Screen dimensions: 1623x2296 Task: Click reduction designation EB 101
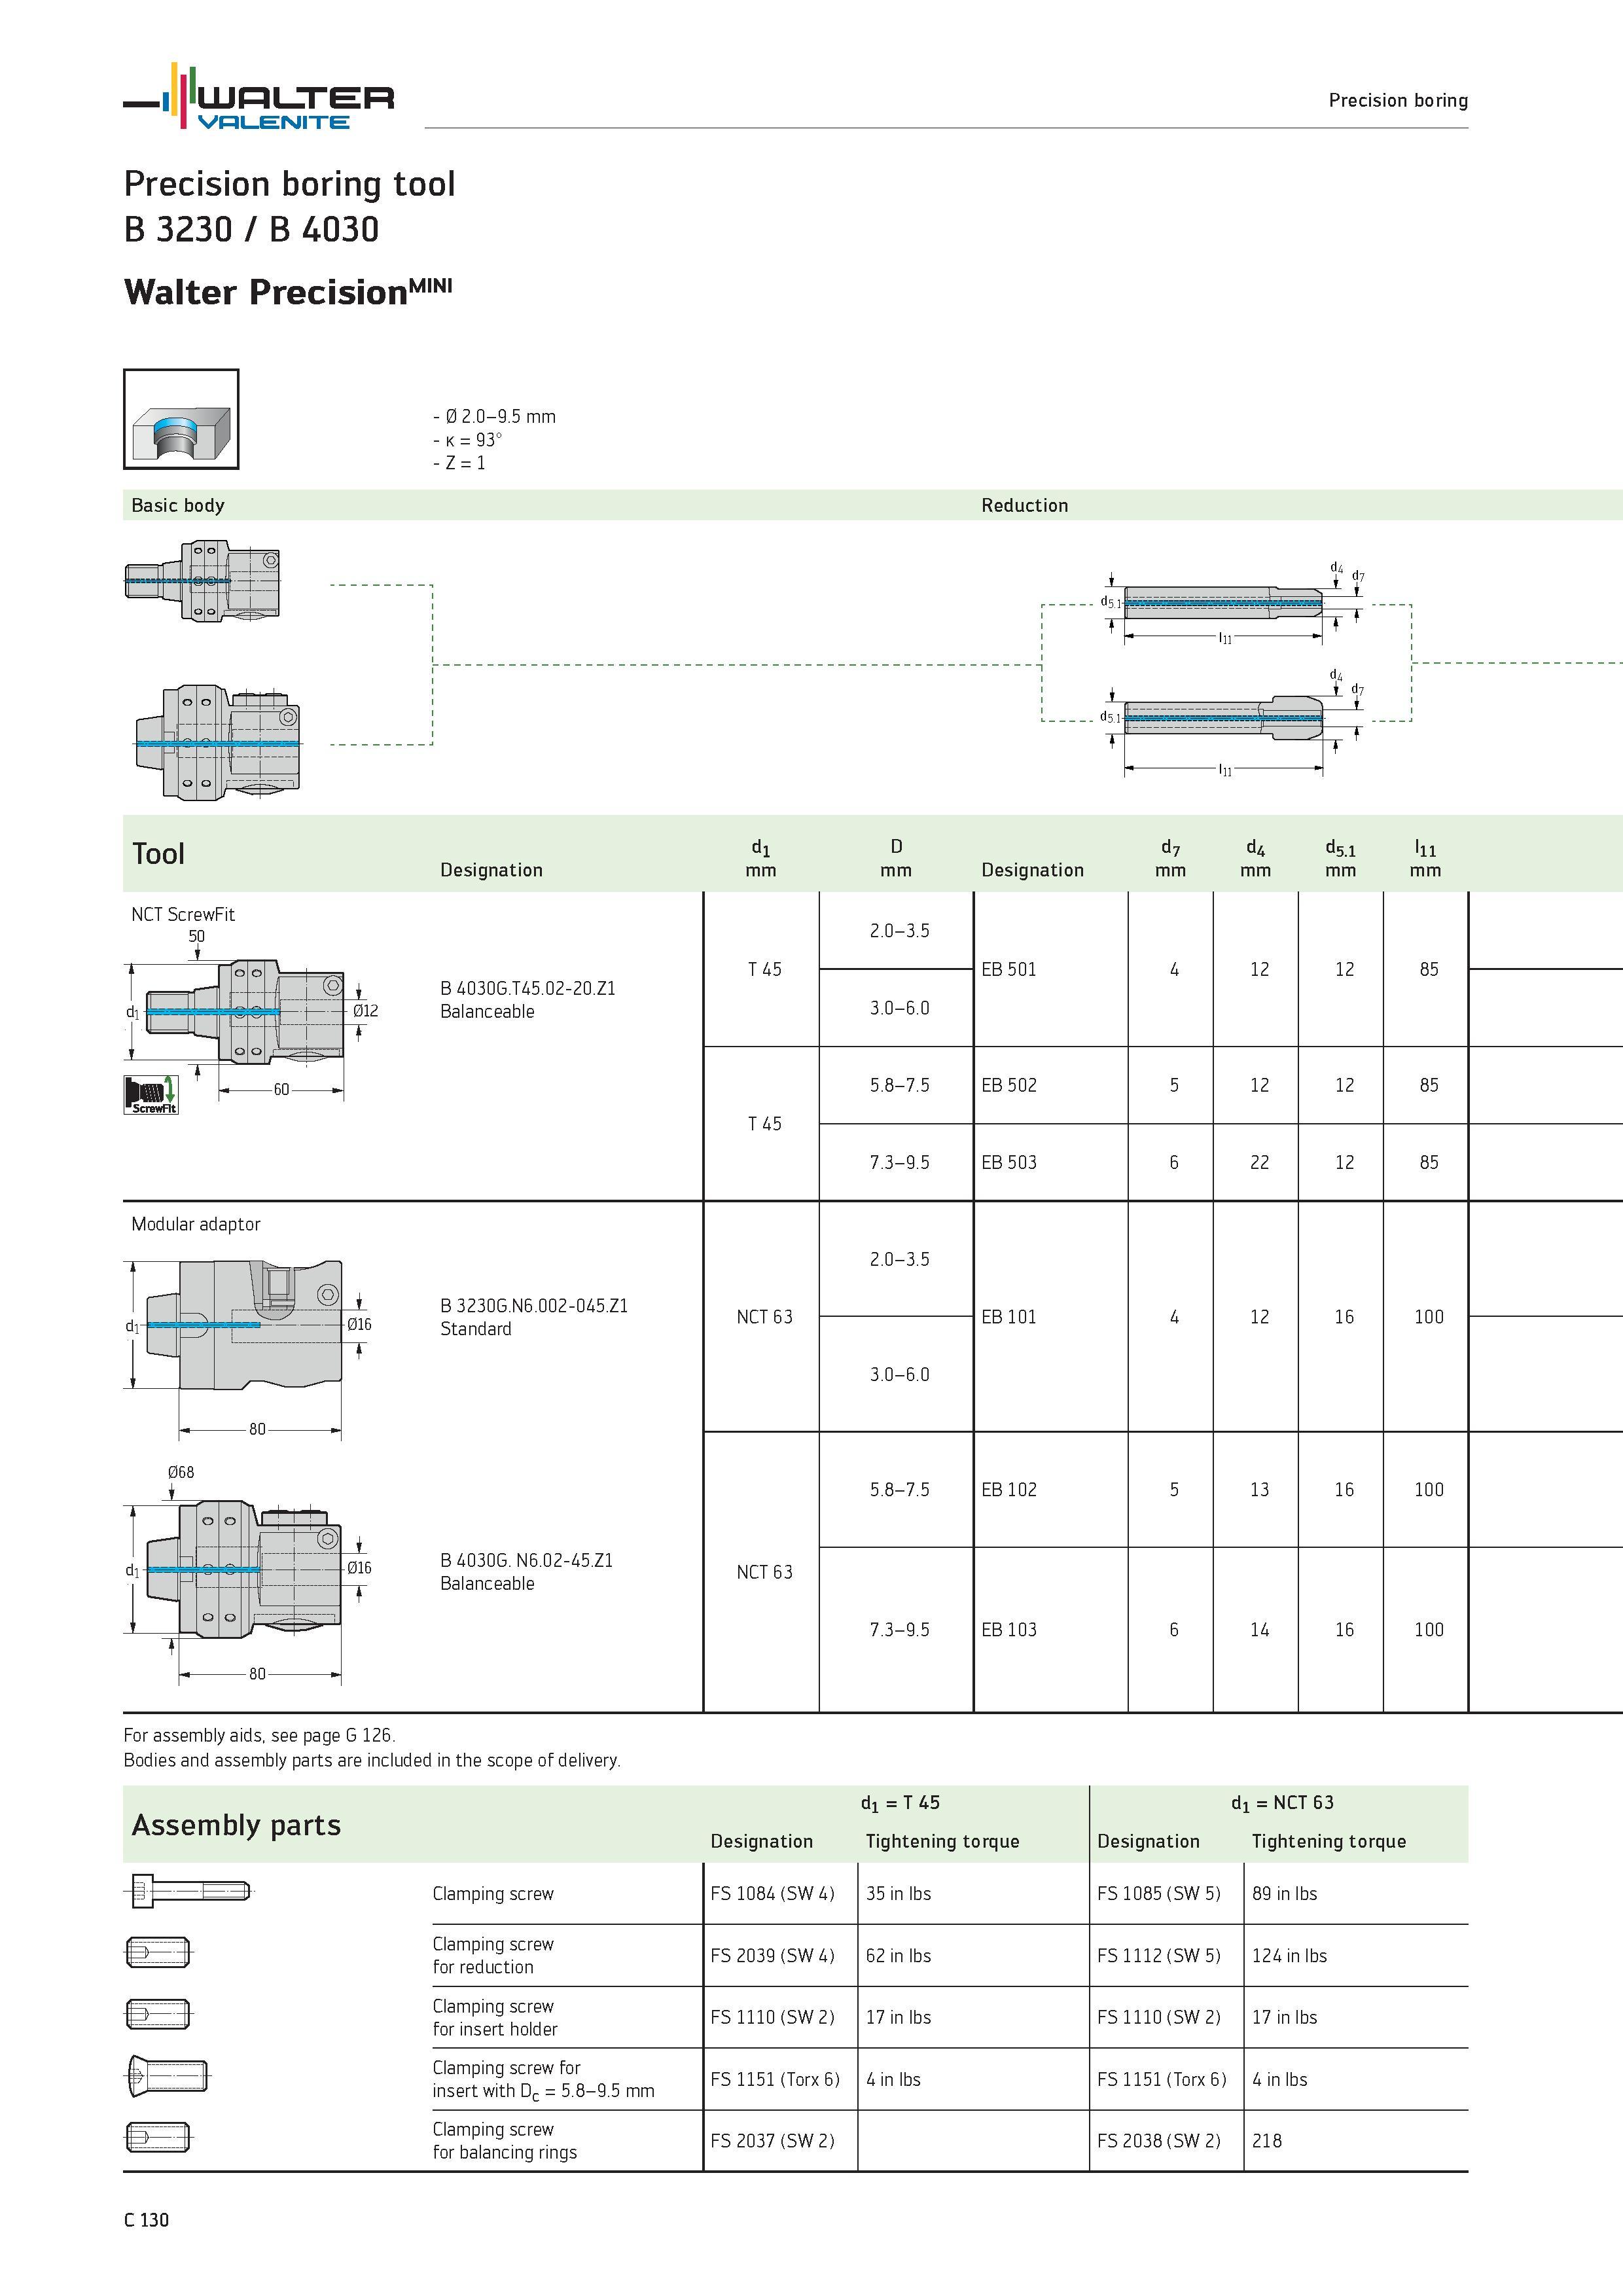tap(1009, 1317)
